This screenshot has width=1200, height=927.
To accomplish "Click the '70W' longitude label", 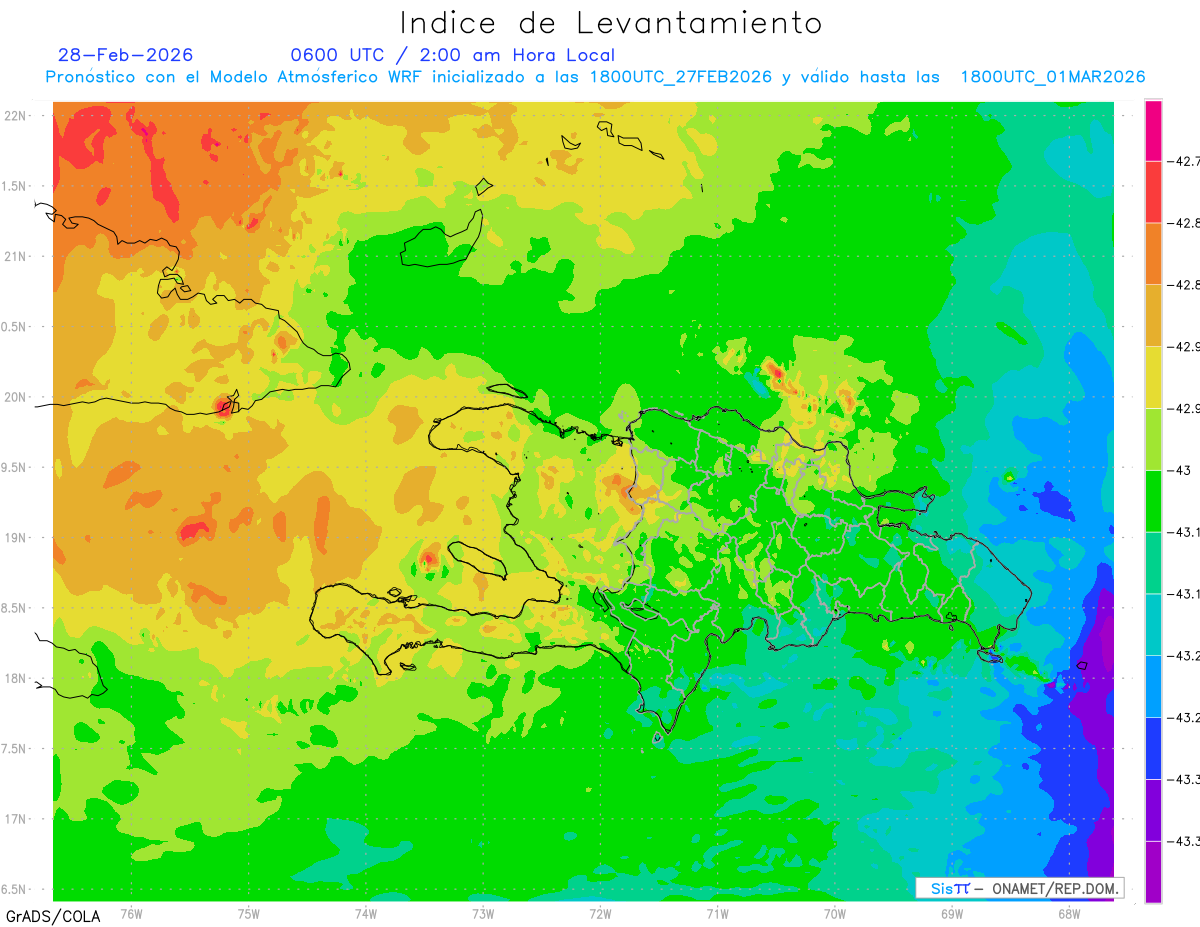I will [x=834, y=913].
